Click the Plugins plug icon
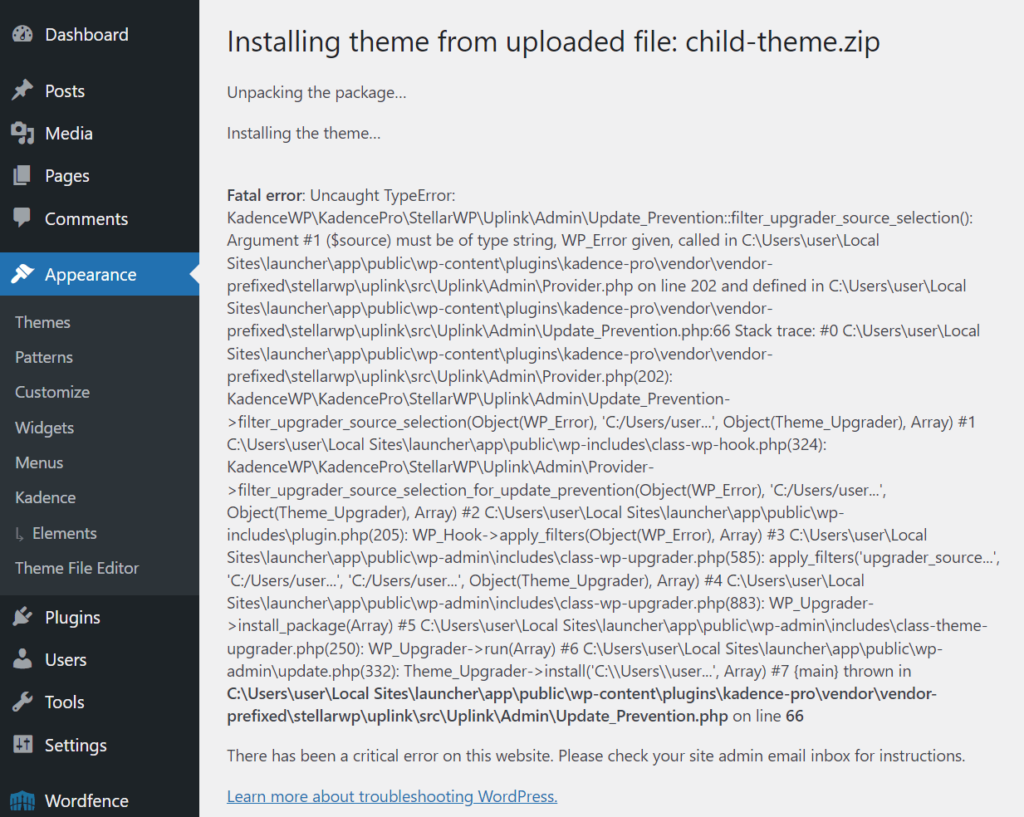The height and width of the screenshot is (817, 1024). (x=22, y=617)
